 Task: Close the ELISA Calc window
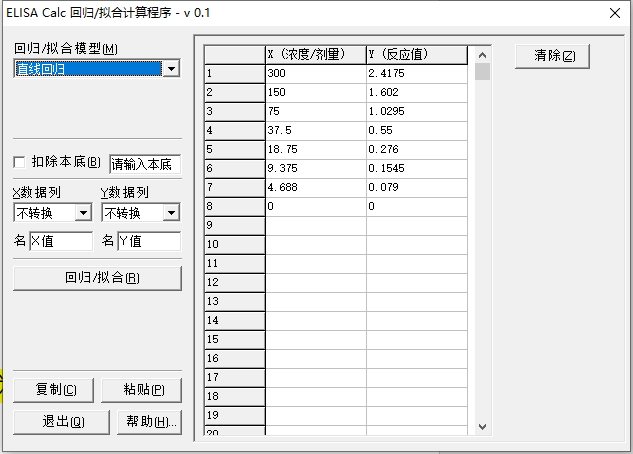pos(615,13)
